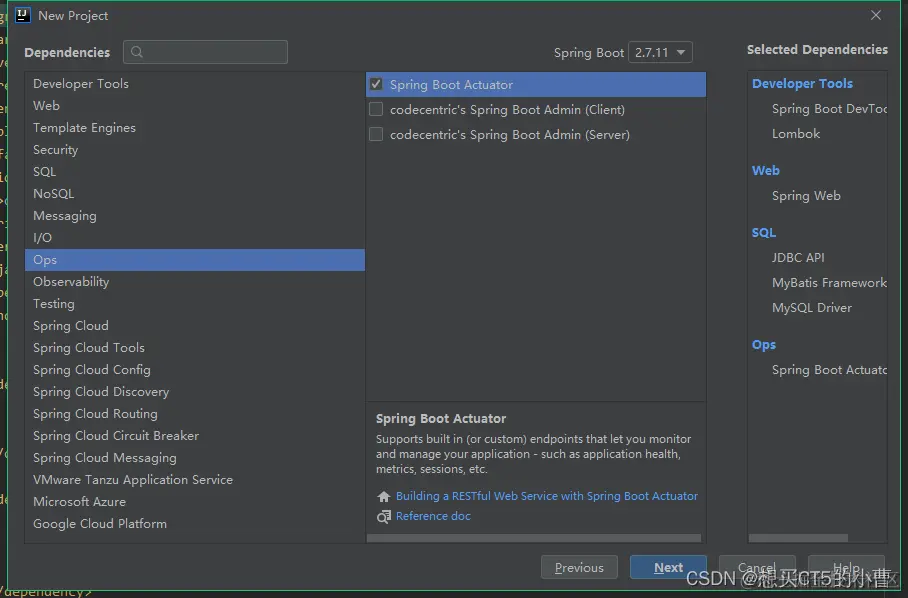Select the Web category
The width and height of the screenshot is (908, 598).
195,106
